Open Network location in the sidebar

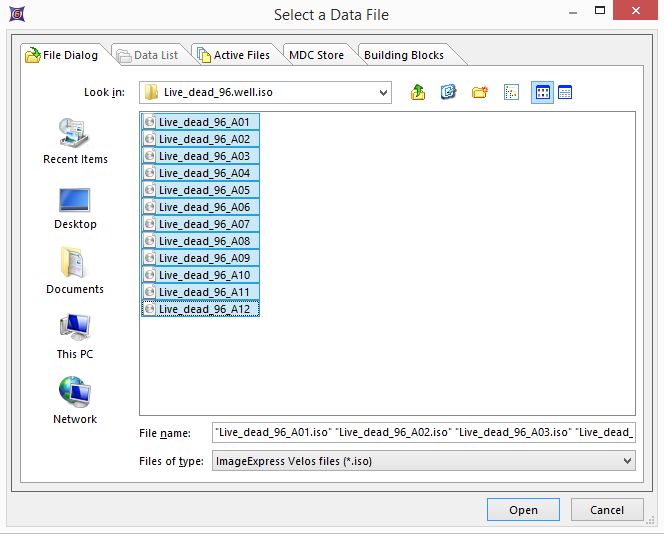(75, 401)
